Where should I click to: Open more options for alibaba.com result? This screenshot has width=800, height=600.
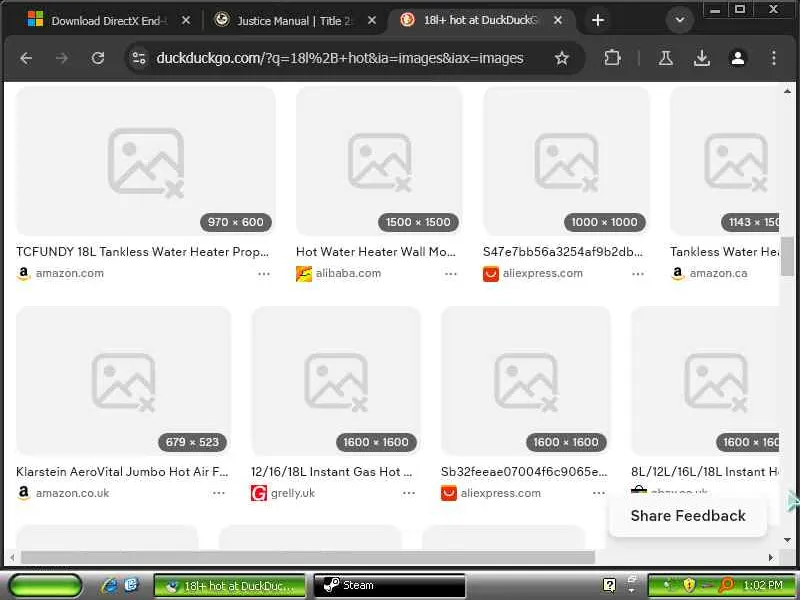(451, 274)
